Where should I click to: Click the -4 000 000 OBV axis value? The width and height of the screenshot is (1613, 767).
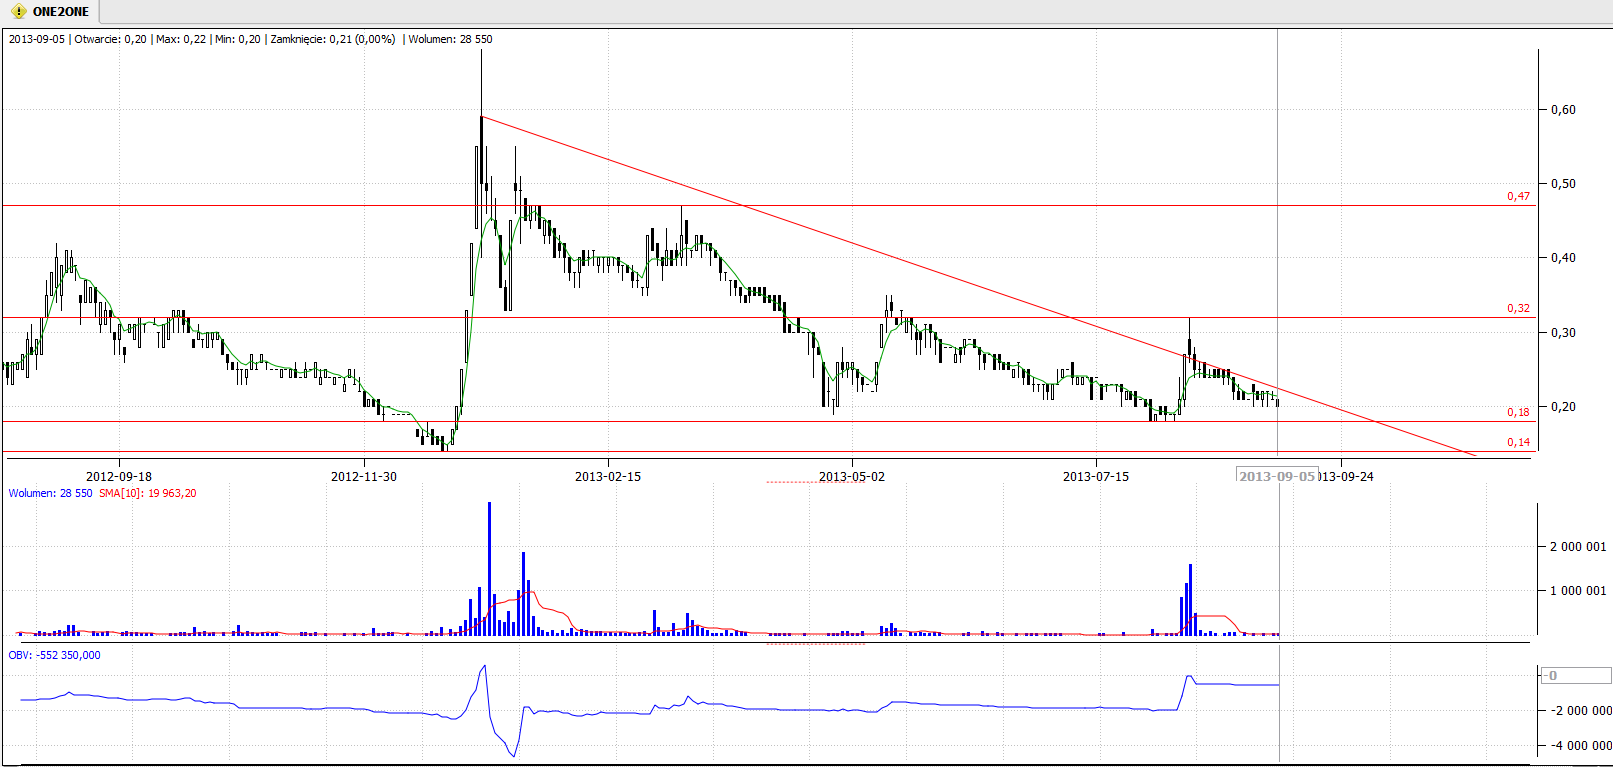coord(1581,746)
